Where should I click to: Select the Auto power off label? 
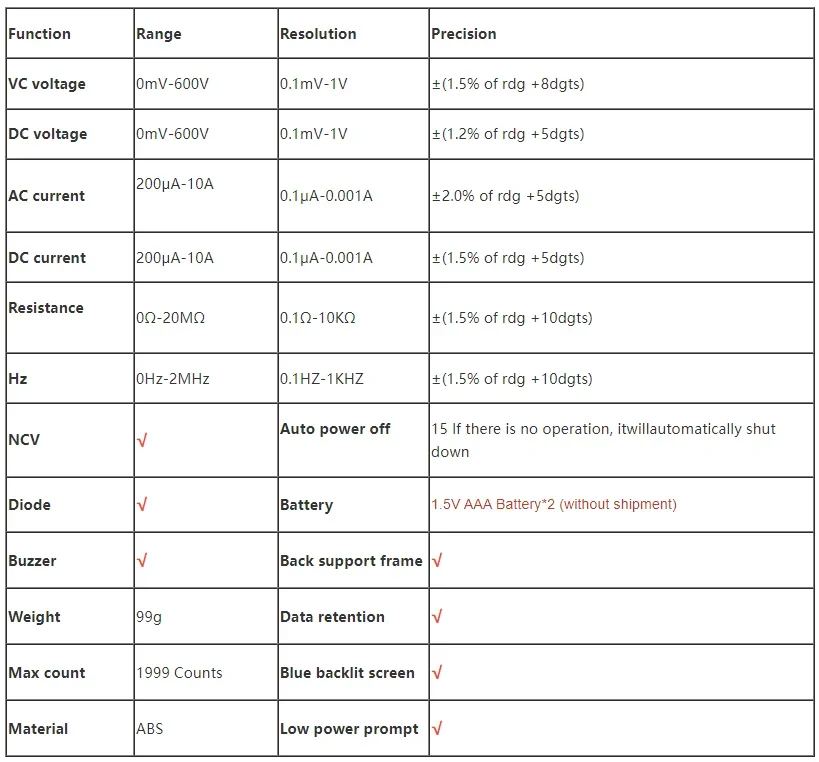335,429
